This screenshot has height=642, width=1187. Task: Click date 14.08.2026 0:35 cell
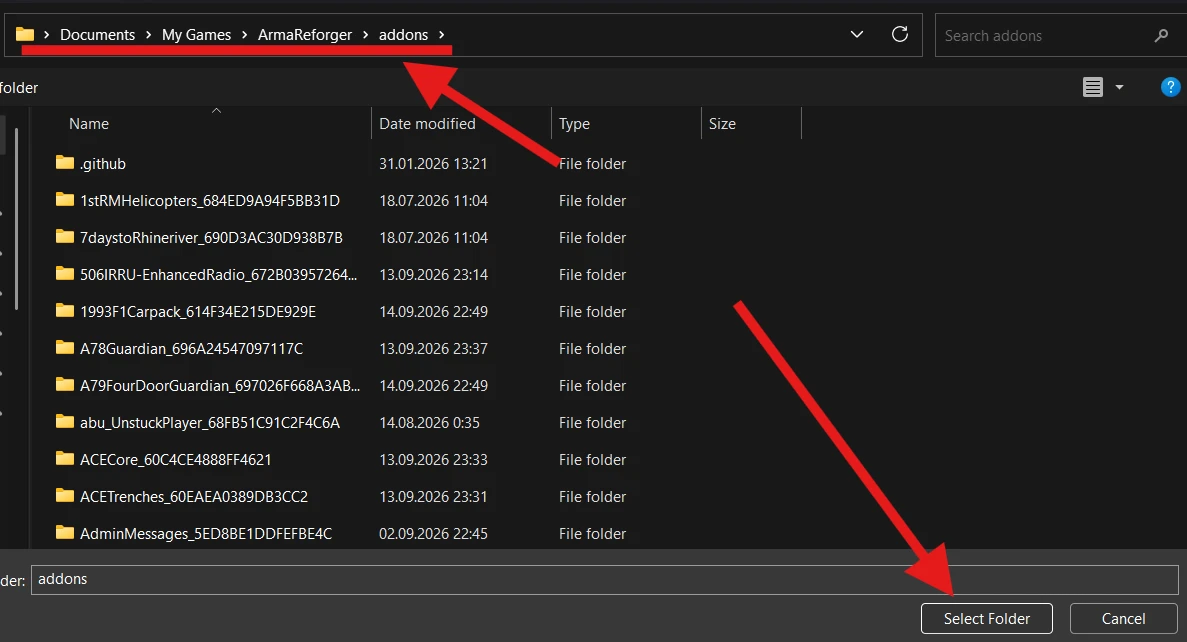point(429,423)
